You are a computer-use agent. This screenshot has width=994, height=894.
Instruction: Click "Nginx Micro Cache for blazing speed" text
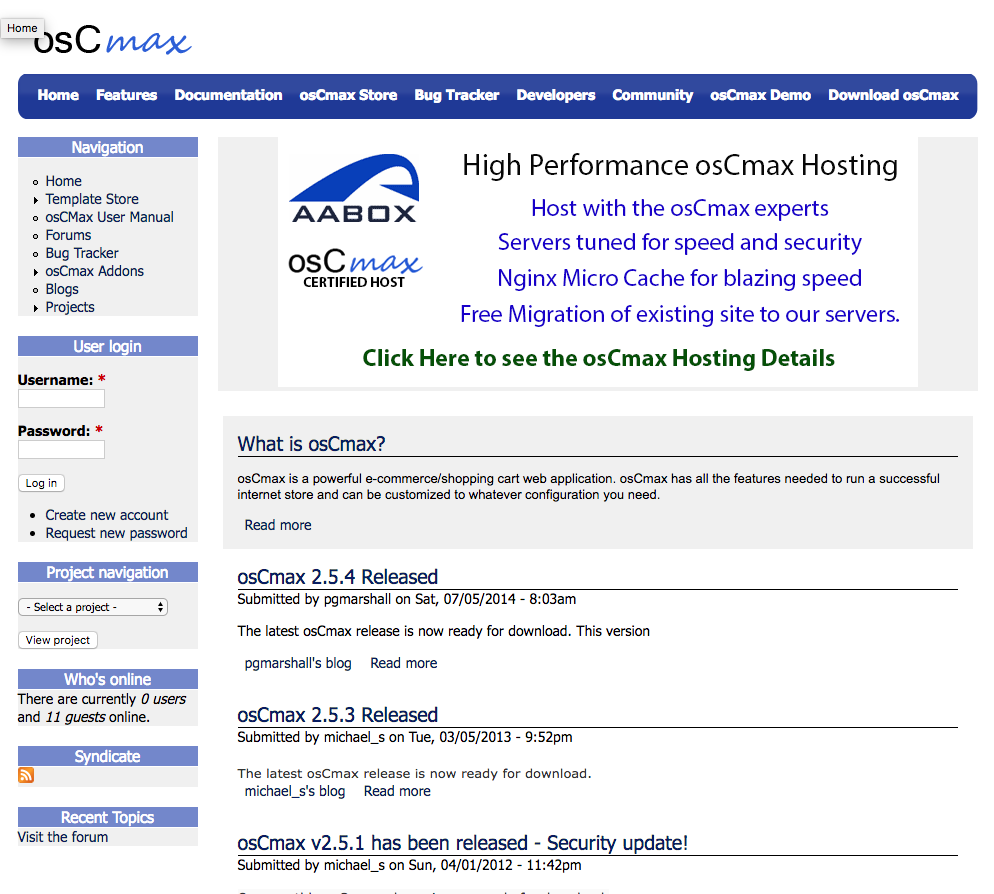(680, 278)
